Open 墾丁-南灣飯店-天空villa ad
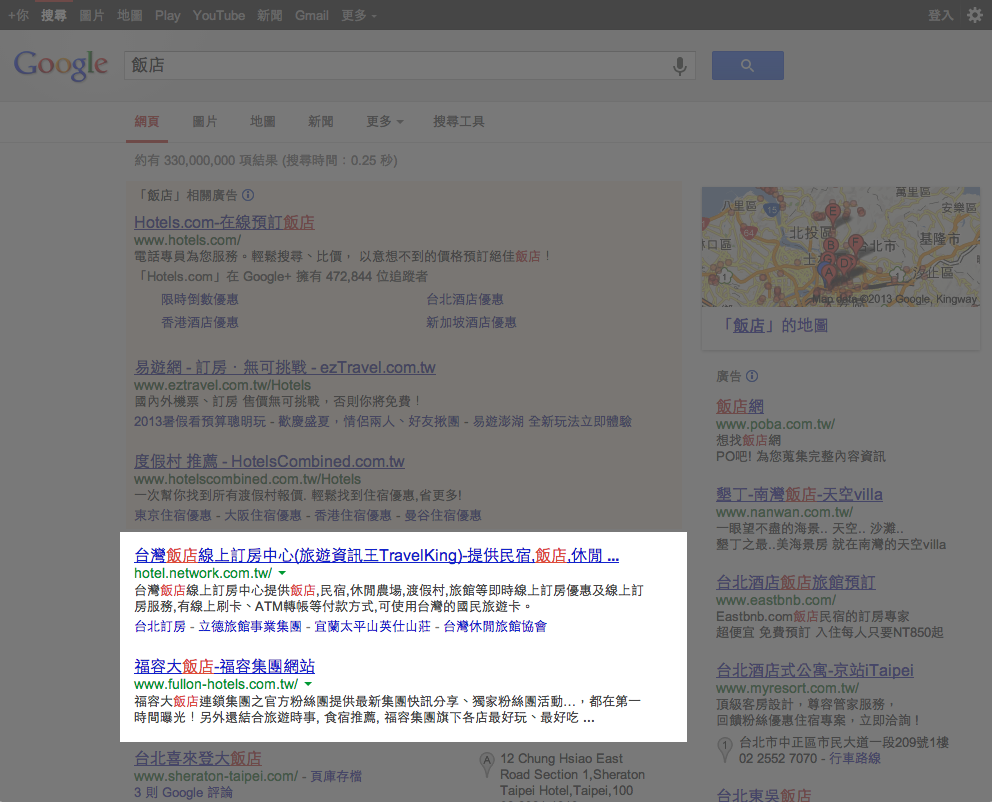The image size is (992, 802). click(799, 495)
